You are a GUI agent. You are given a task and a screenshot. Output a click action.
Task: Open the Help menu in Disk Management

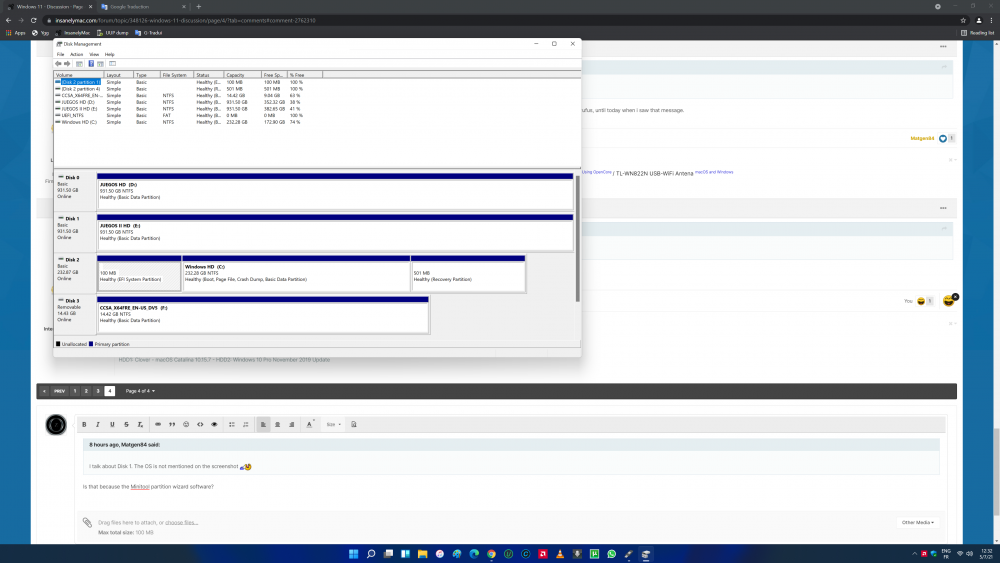coord(110,54)
